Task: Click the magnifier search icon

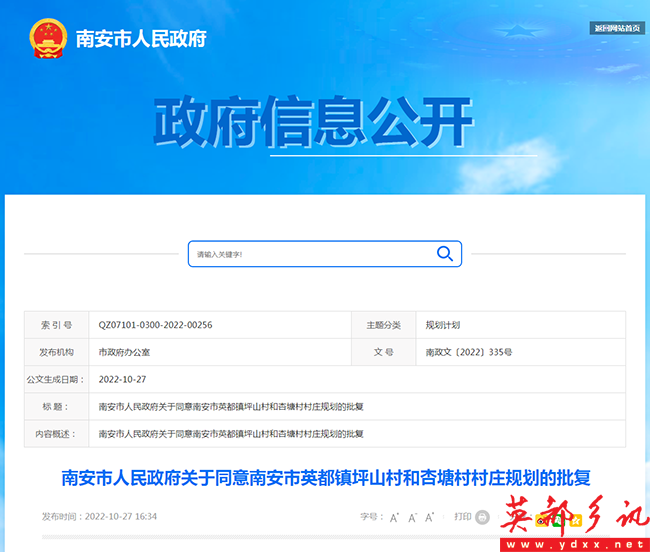Action: click(445, 253)
